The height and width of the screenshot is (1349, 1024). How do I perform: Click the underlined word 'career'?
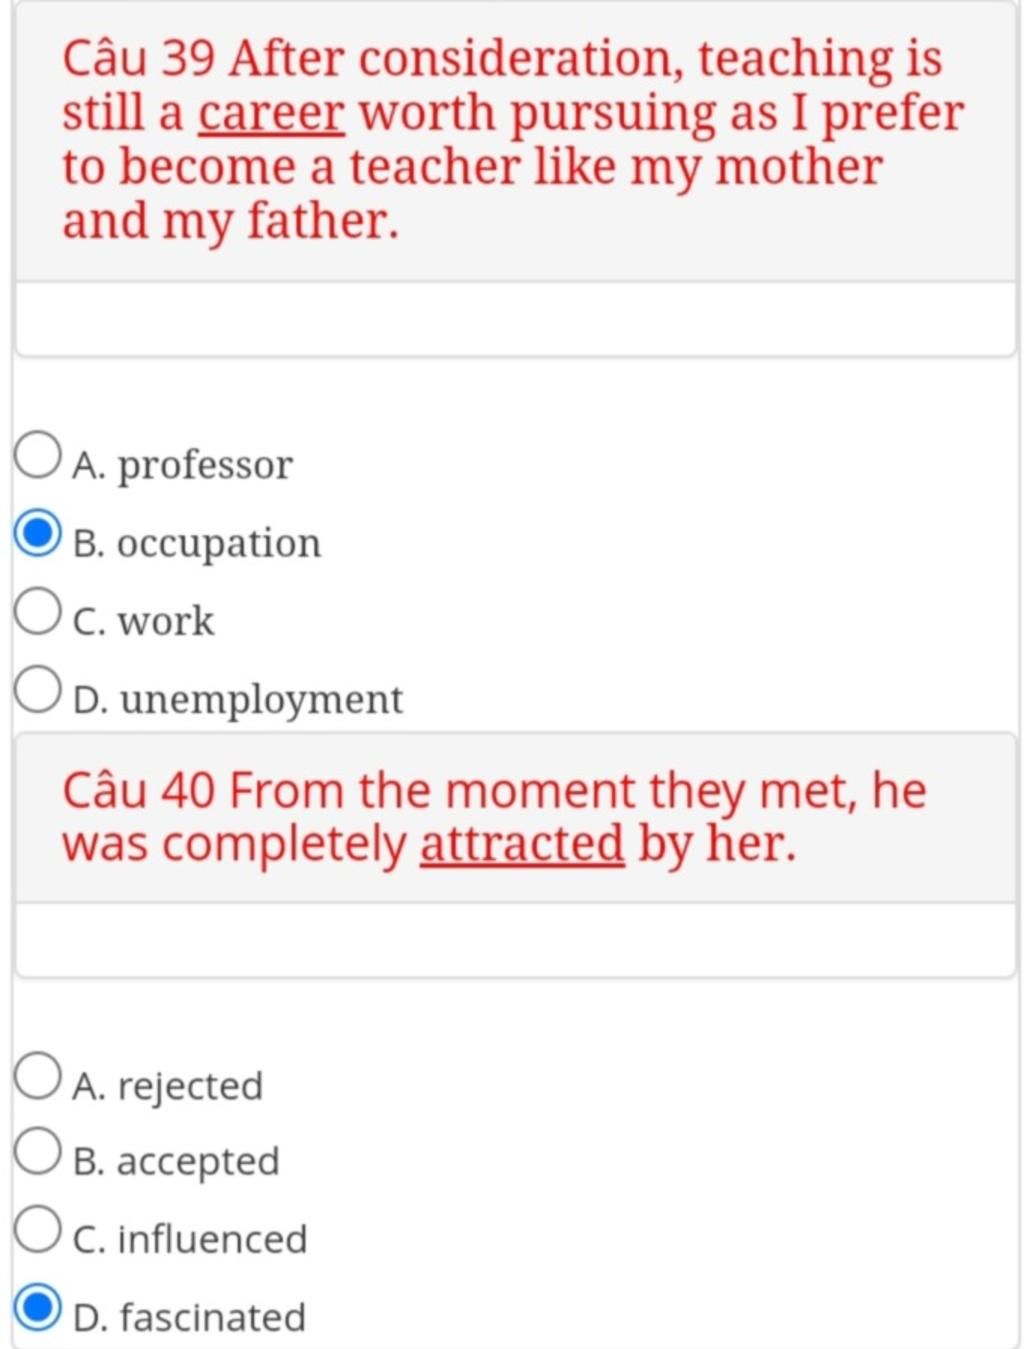click(272, 114)
